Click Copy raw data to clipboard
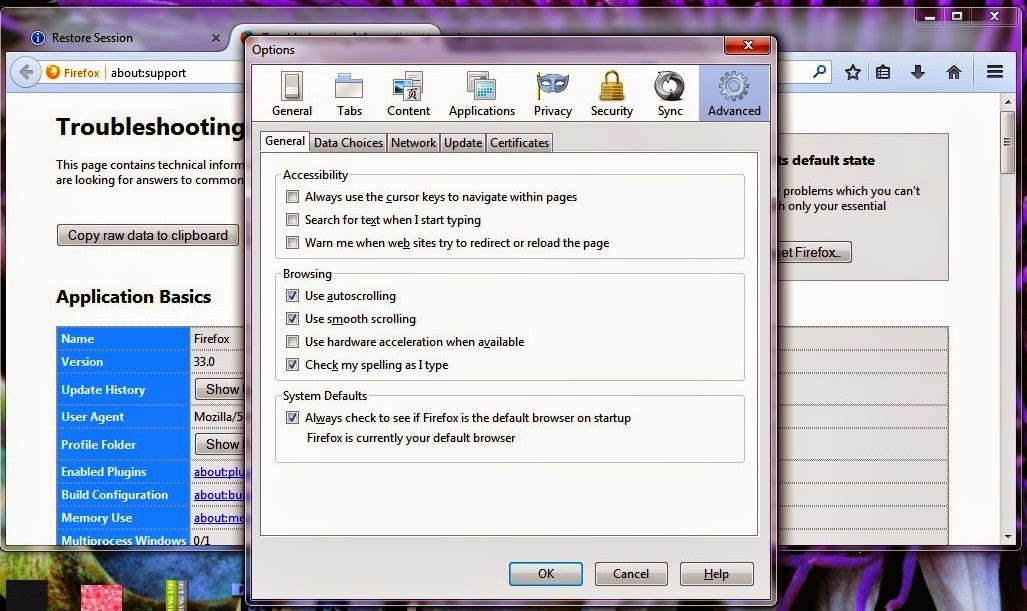 [x=148, y=235]
